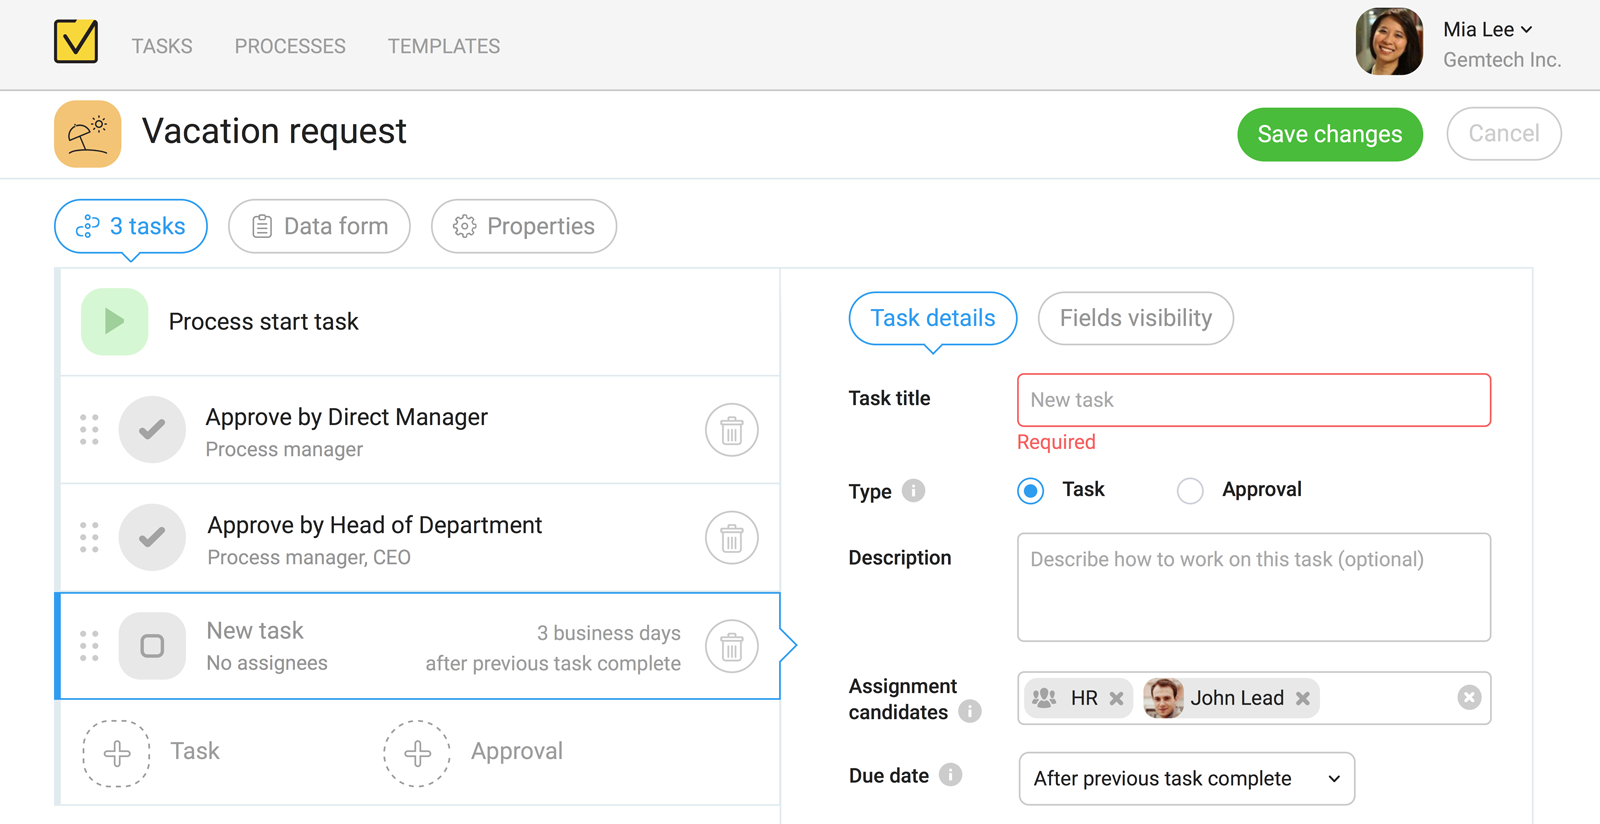Click info icon next to Type
Screen dimensions: 1600x824
click(913, 491)
